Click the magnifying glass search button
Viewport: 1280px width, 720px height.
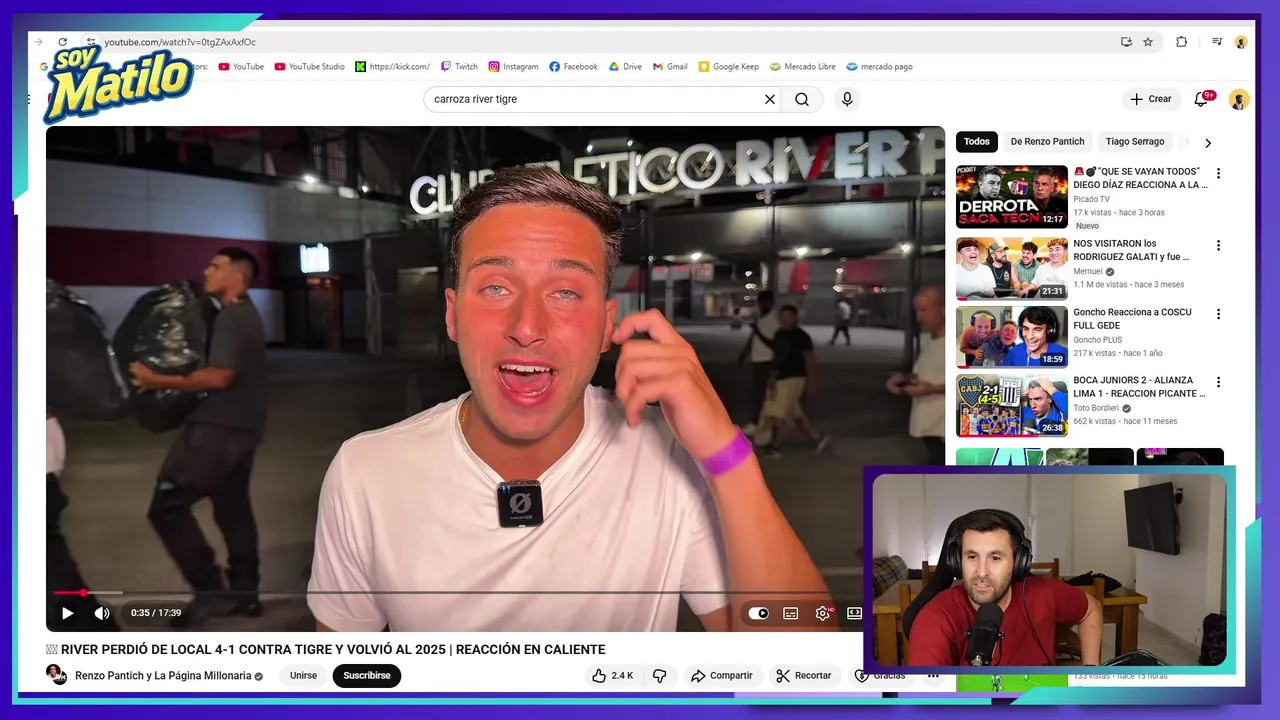click(802, 99)
